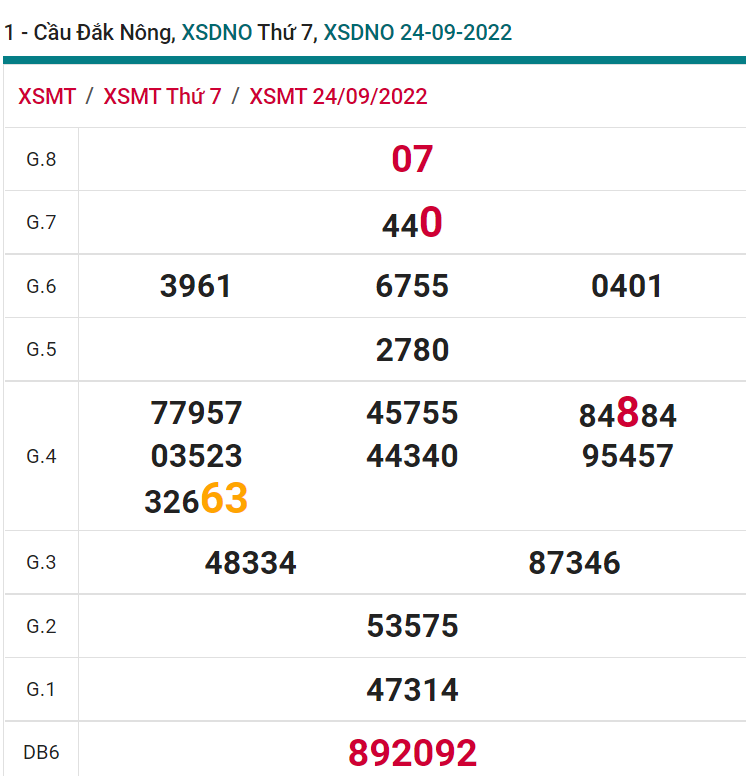Click the G.8 prize number 07
Viewport: 746px width, 776px height.
(412, 159)
